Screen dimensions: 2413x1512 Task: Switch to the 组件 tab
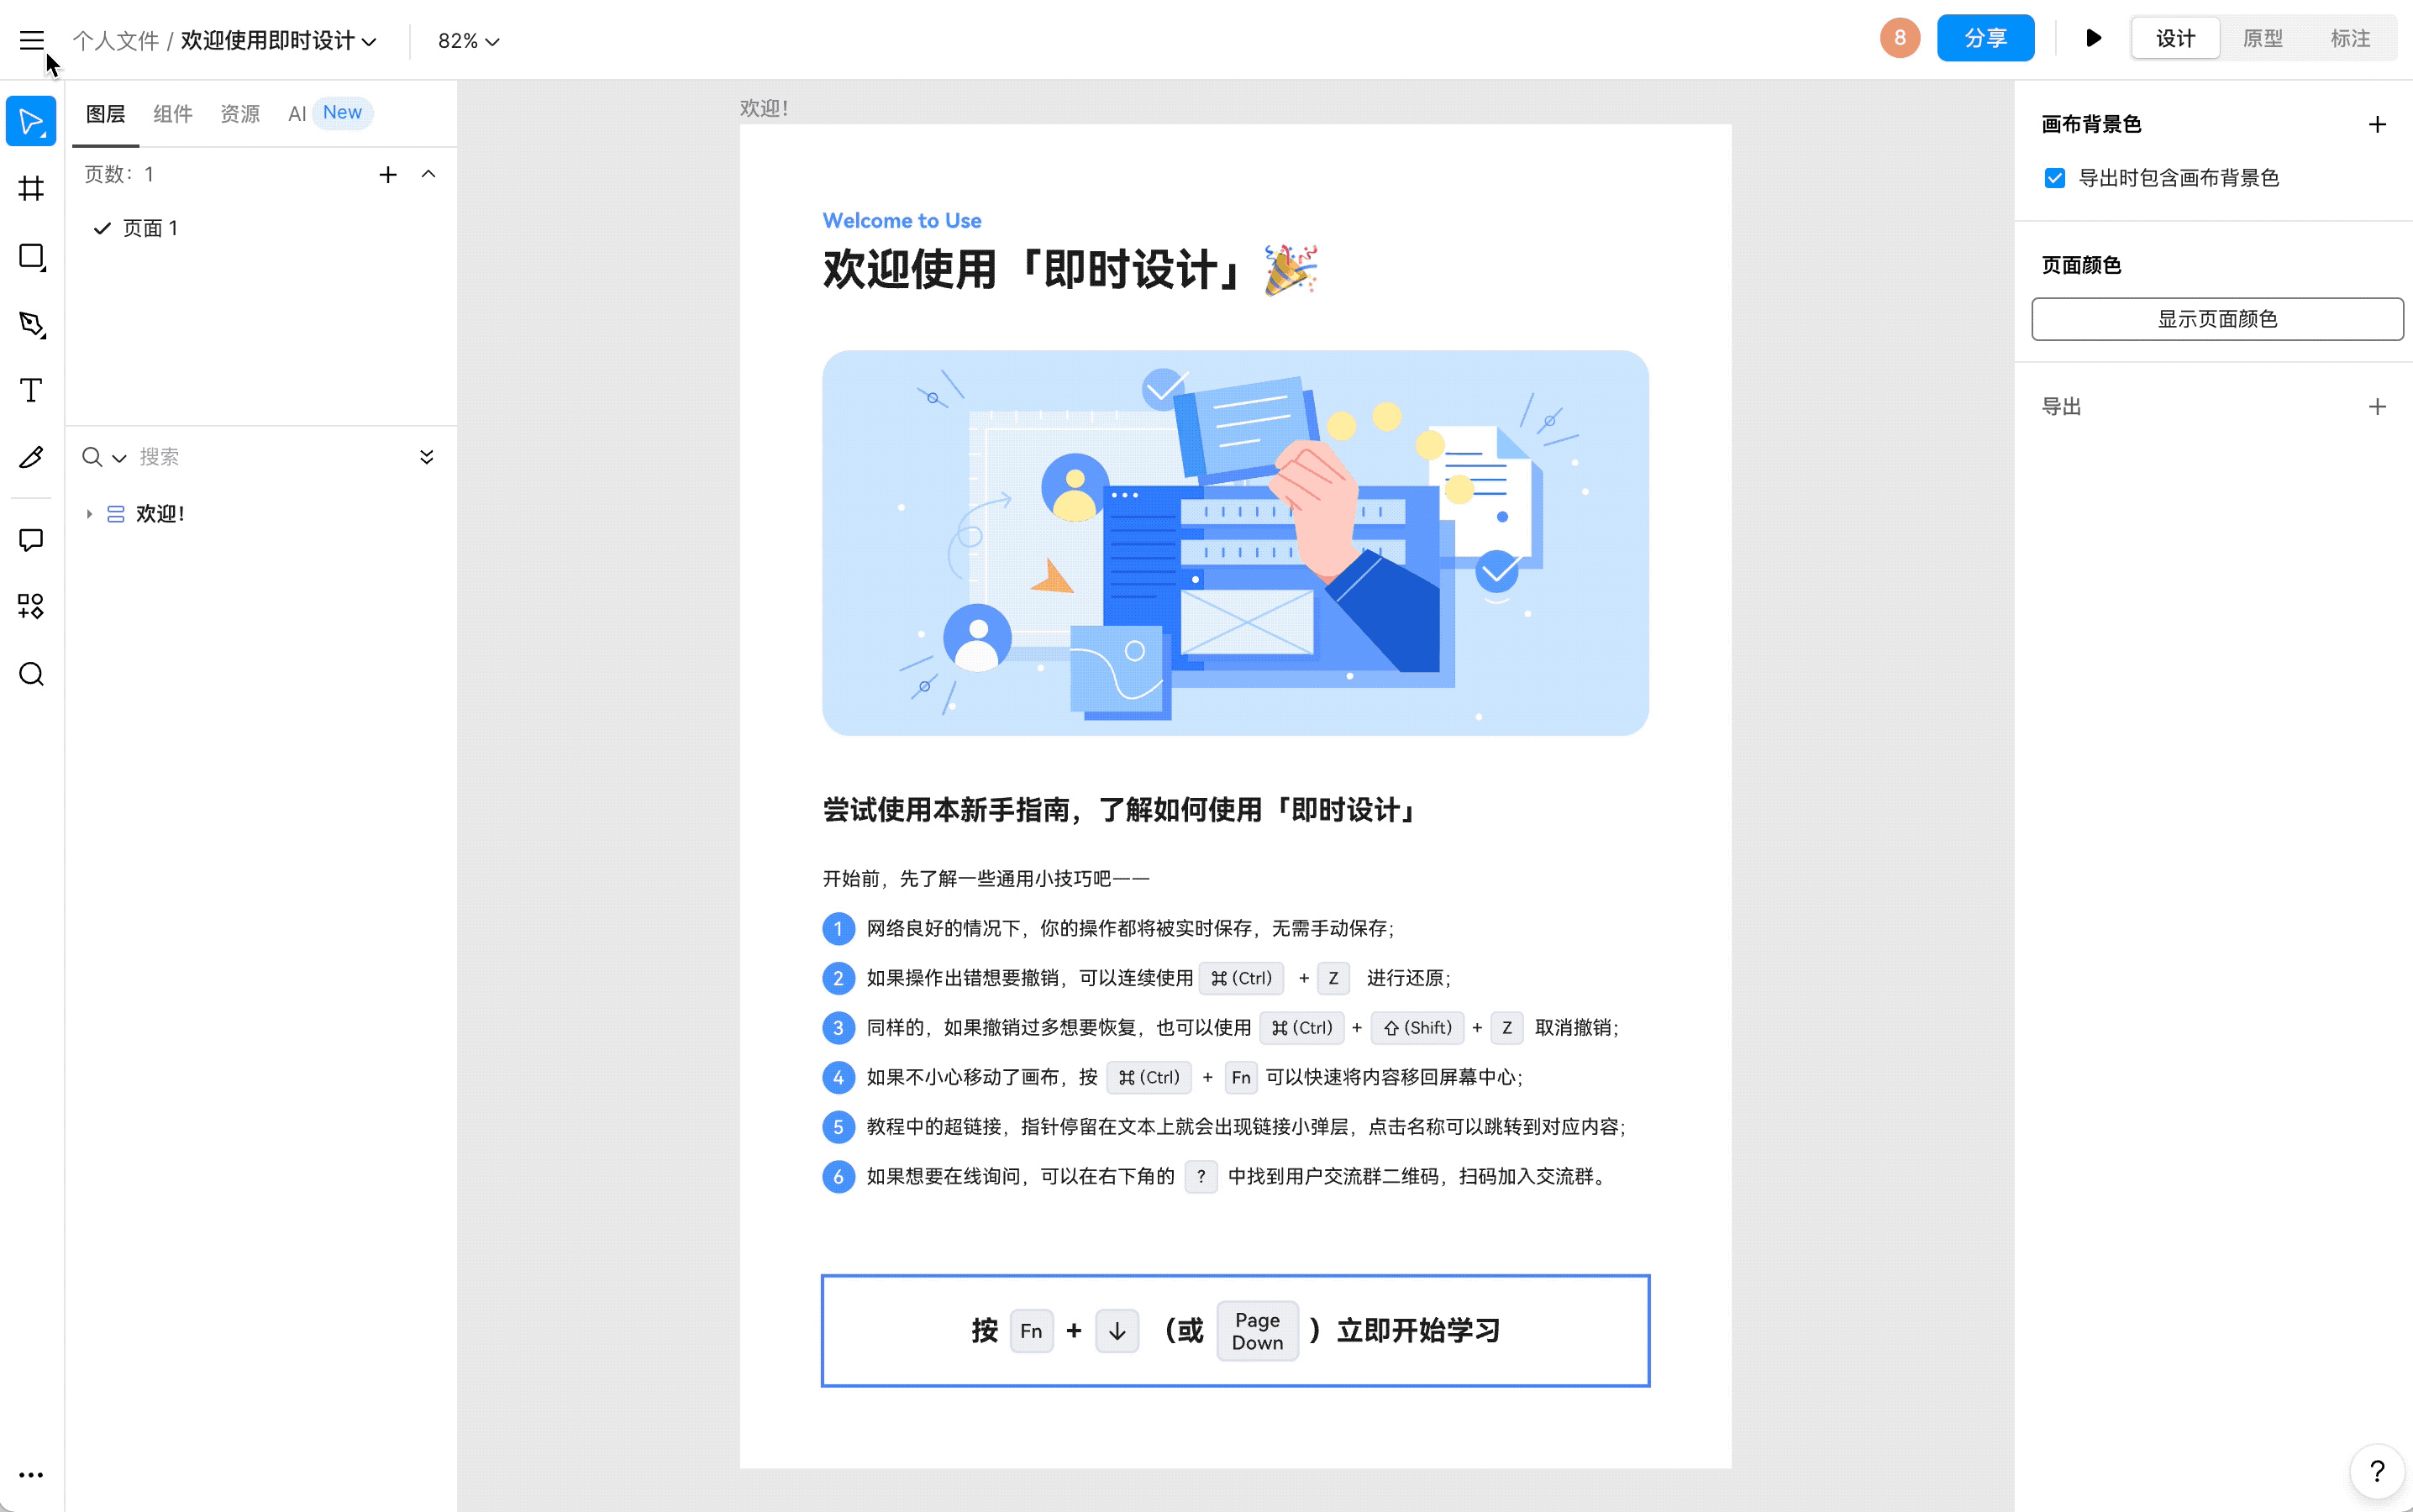tap(172, 114)
